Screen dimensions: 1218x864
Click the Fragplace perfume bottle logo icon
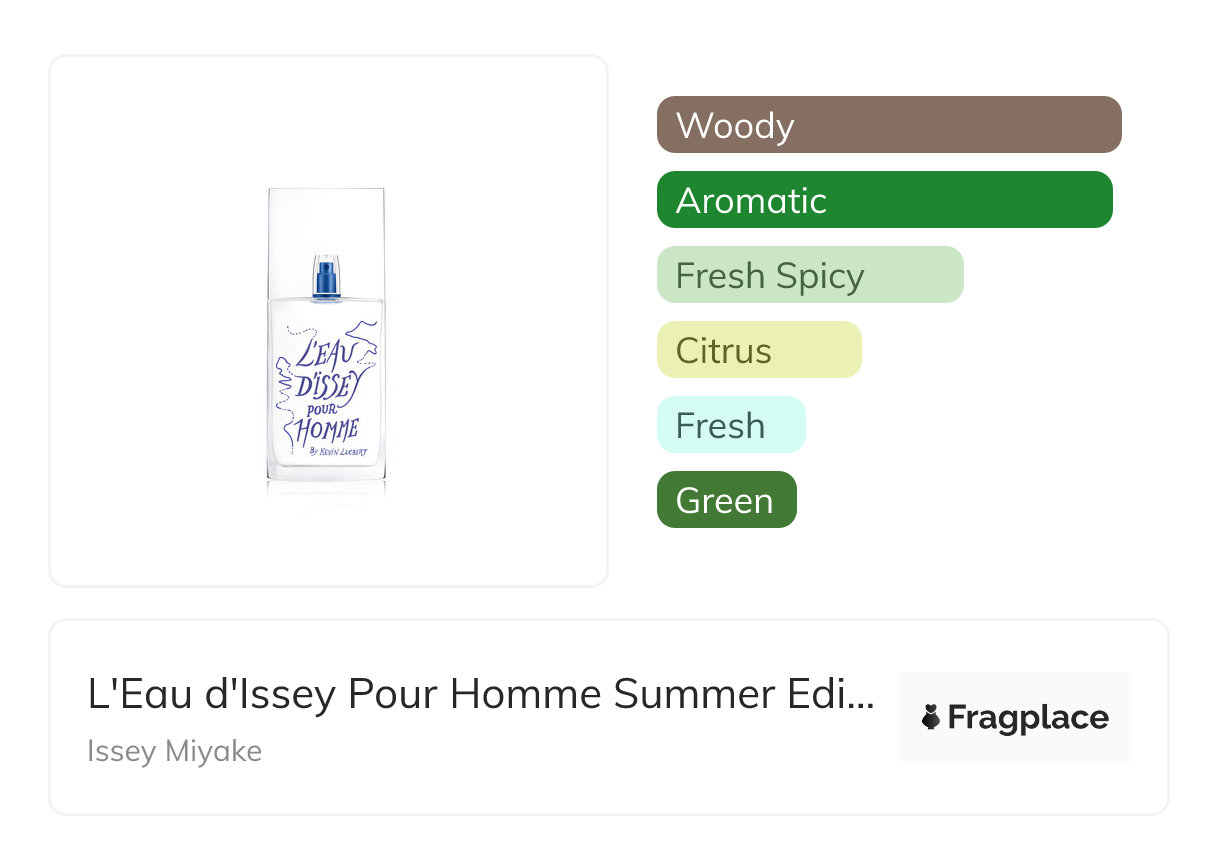click(931, 717)
